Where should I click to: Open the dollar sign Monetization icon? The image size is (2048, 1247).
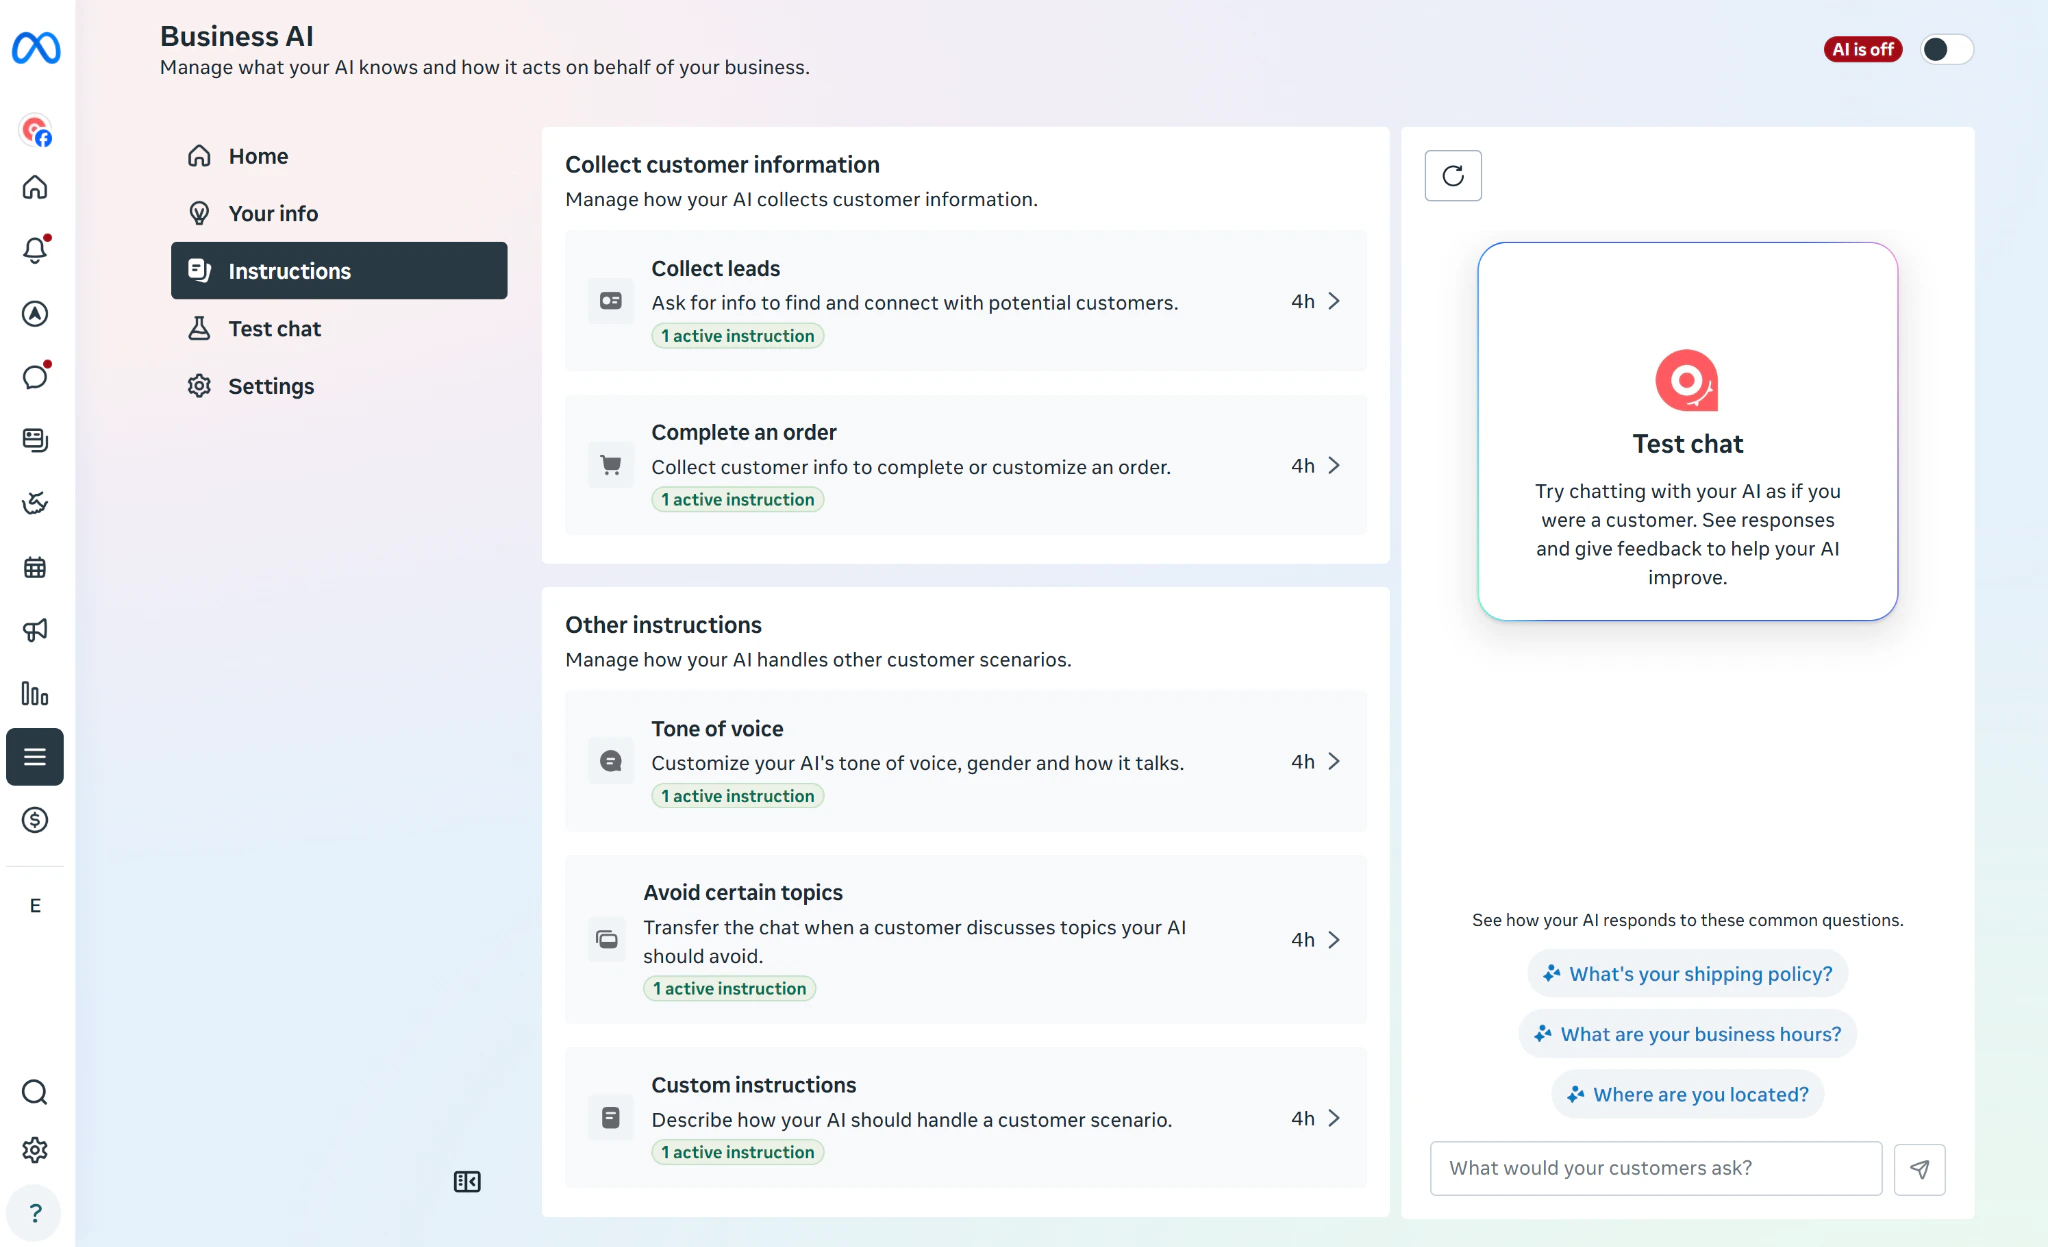pyautogui.click(x=35, y=820)
